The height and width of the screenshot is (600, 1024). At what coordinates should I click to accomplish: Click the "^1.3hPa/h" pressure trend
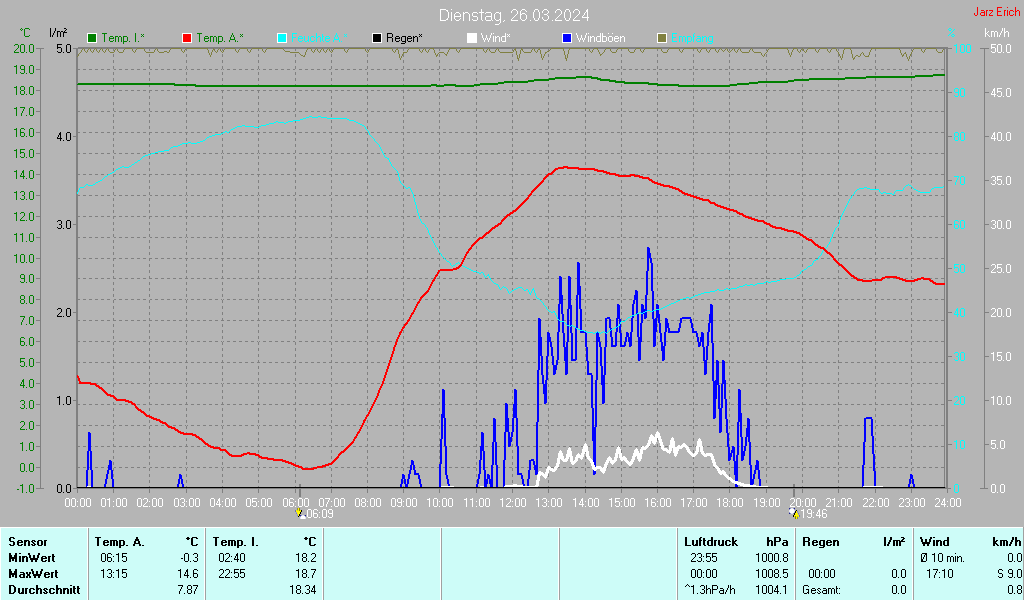pyautogui.click(x=709, y=590)
